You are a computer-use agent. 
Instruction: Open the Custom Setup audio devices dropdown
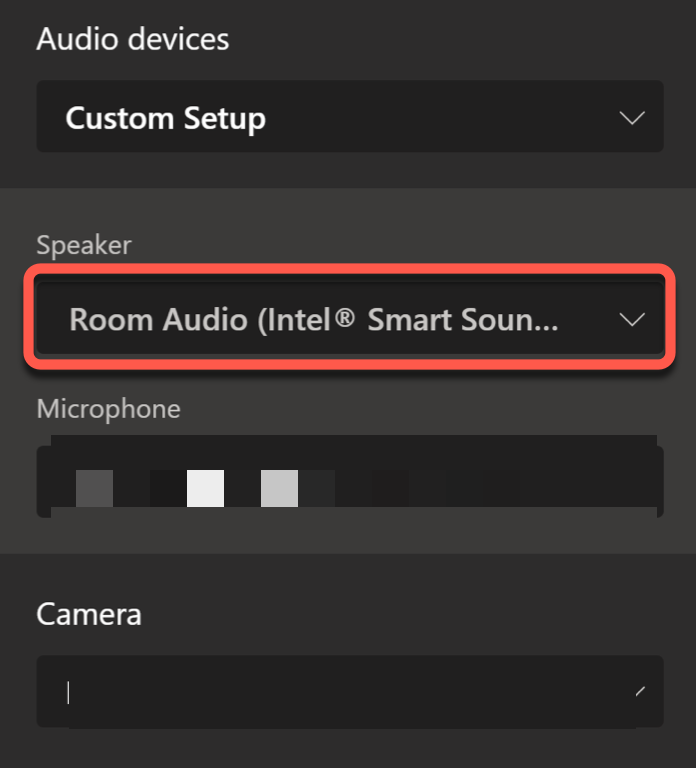pyautogui.click(x=350, y=117)
